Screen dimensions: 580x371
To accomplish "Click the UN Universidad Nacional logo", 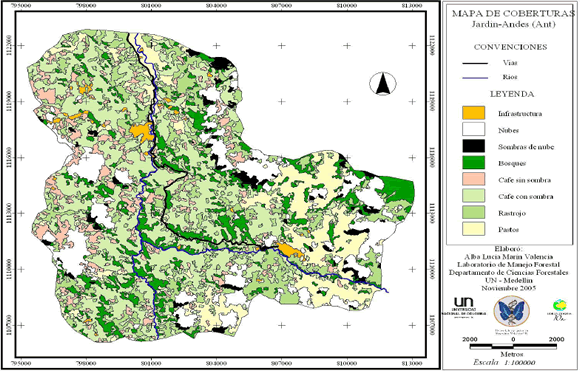I will 464,308.
